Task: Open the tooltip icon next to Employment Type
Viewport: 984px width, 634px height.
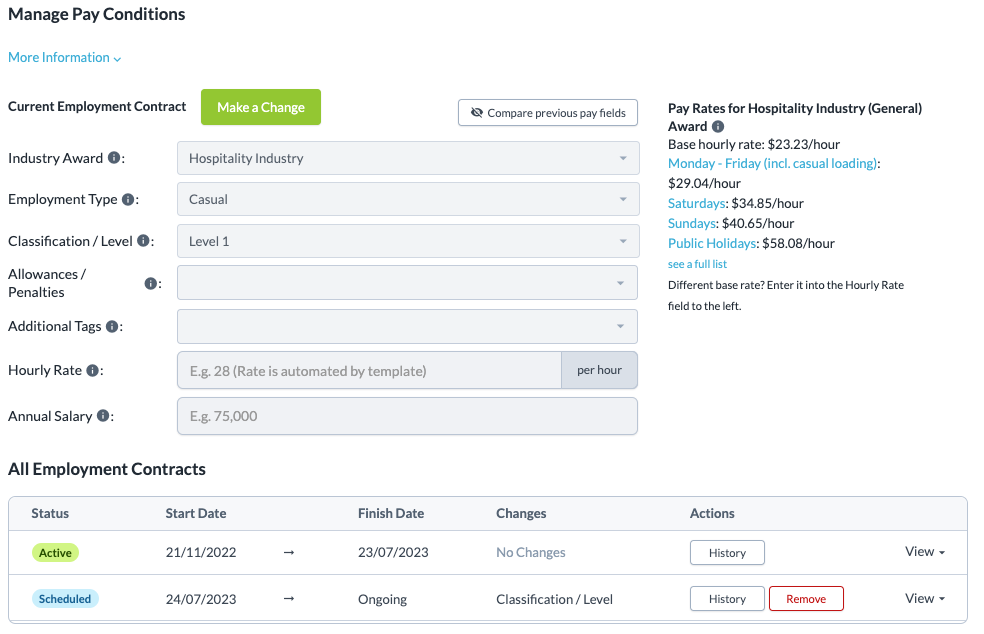Action: coord(130,198)
